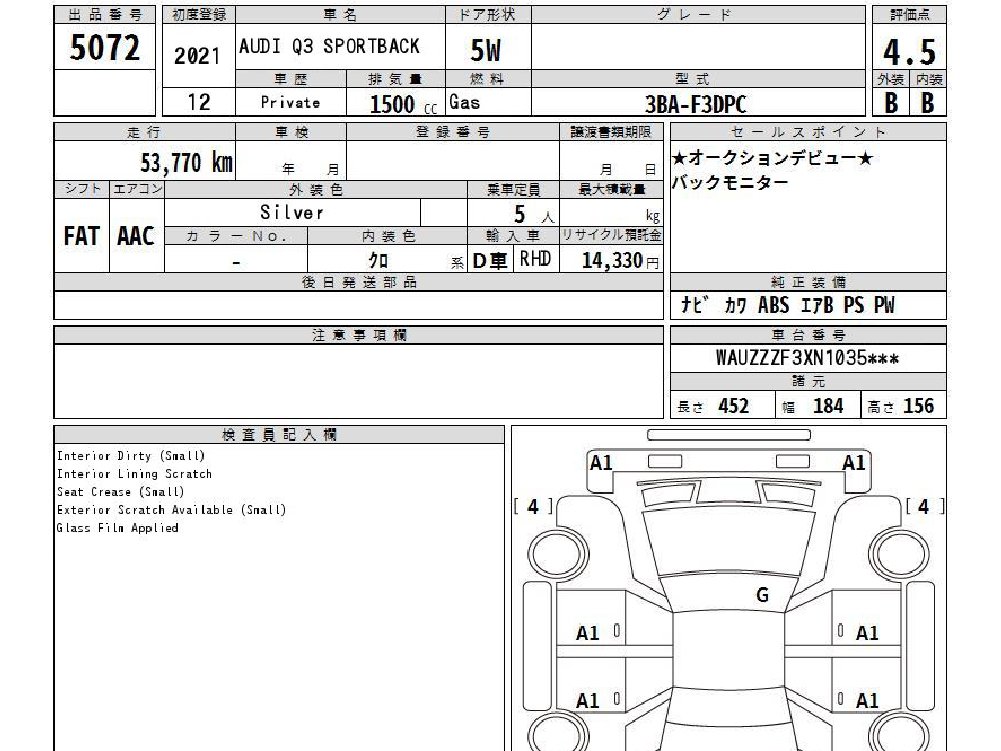Click the 評価点 grade header

click(x=910, y=15)
